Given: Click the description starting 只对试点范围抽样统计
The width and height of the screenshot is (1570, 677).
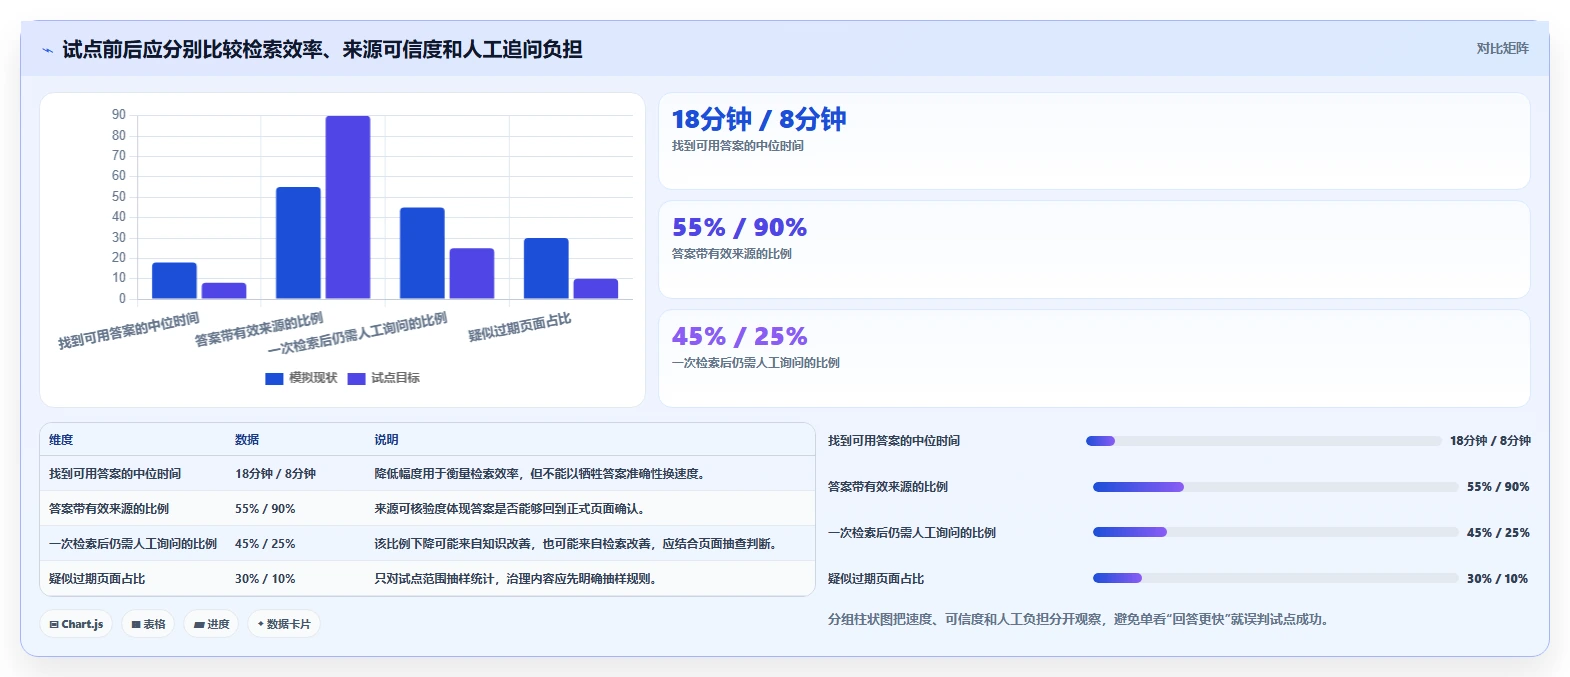Looking at the screenshot, I should tap(518, 579).
